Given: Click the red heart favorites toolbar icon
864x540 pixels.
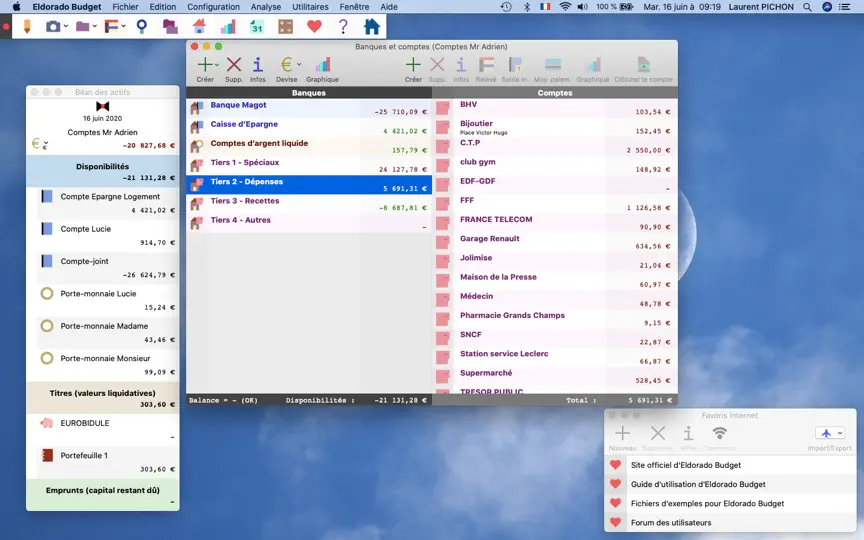Looking at the screenshot, I should click(314, 26).
